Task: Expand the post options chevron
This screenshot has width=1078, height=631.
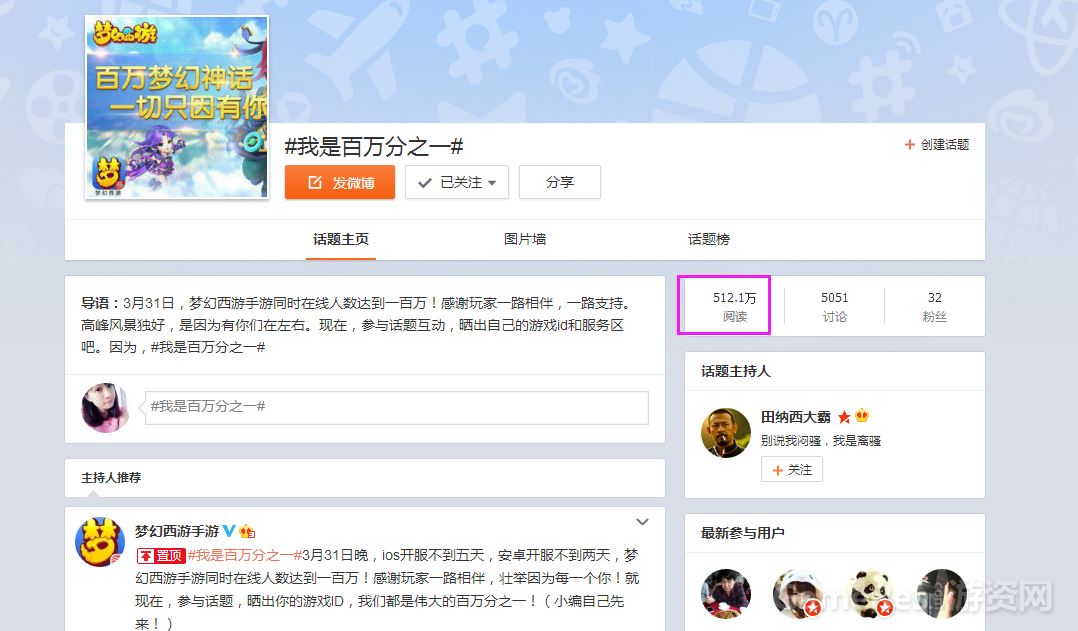Action: click(642, 522)
